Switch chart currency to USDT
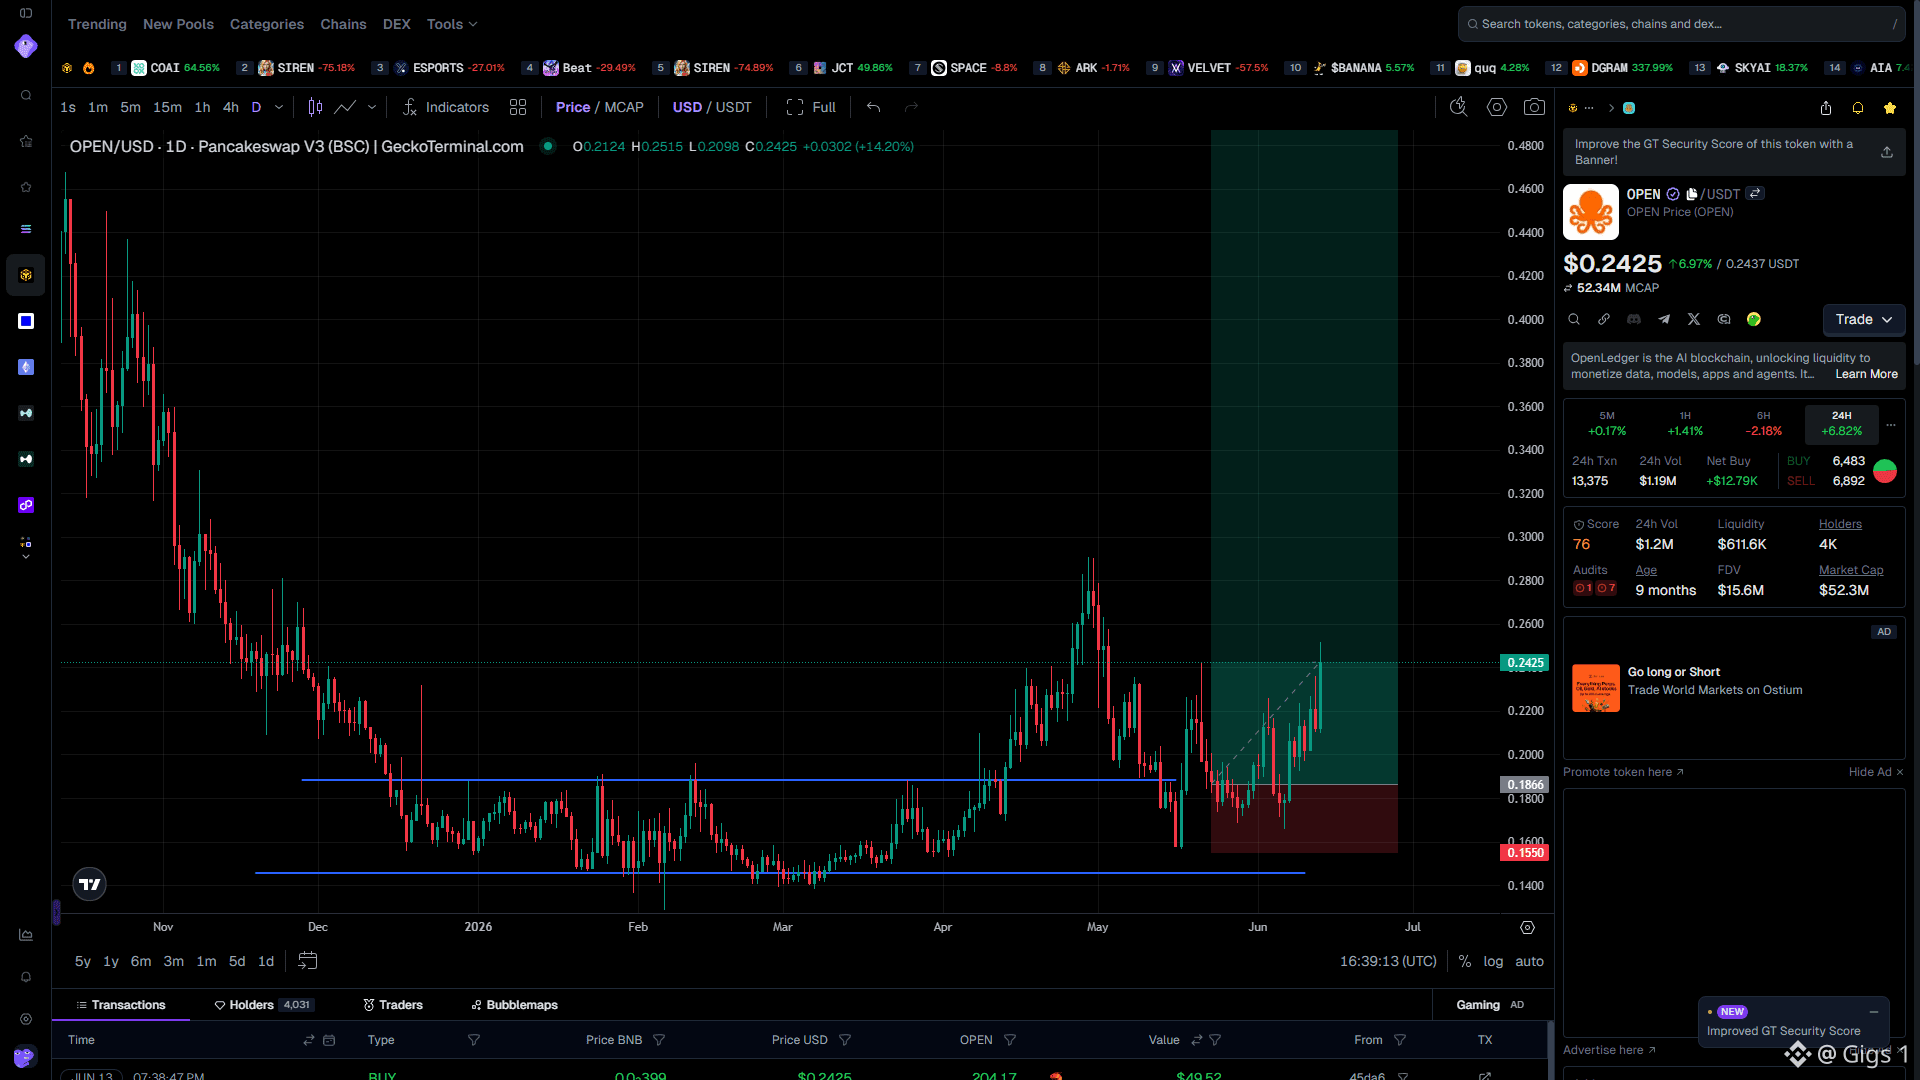This screenshot has width=1920, height=1080. click(x=734, y=107)
